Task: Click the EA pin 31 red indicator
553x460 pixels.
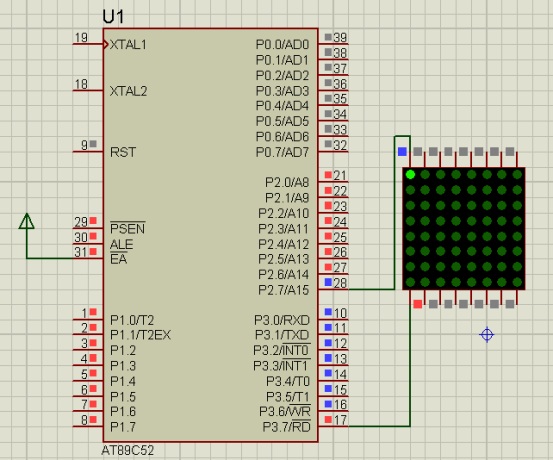Action: [x=93, y=252]
